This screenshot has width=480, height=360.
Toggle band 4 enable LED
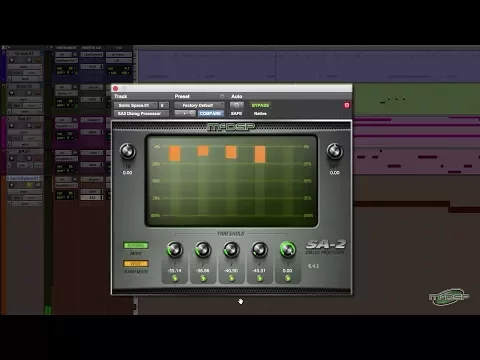pos(260,278)
